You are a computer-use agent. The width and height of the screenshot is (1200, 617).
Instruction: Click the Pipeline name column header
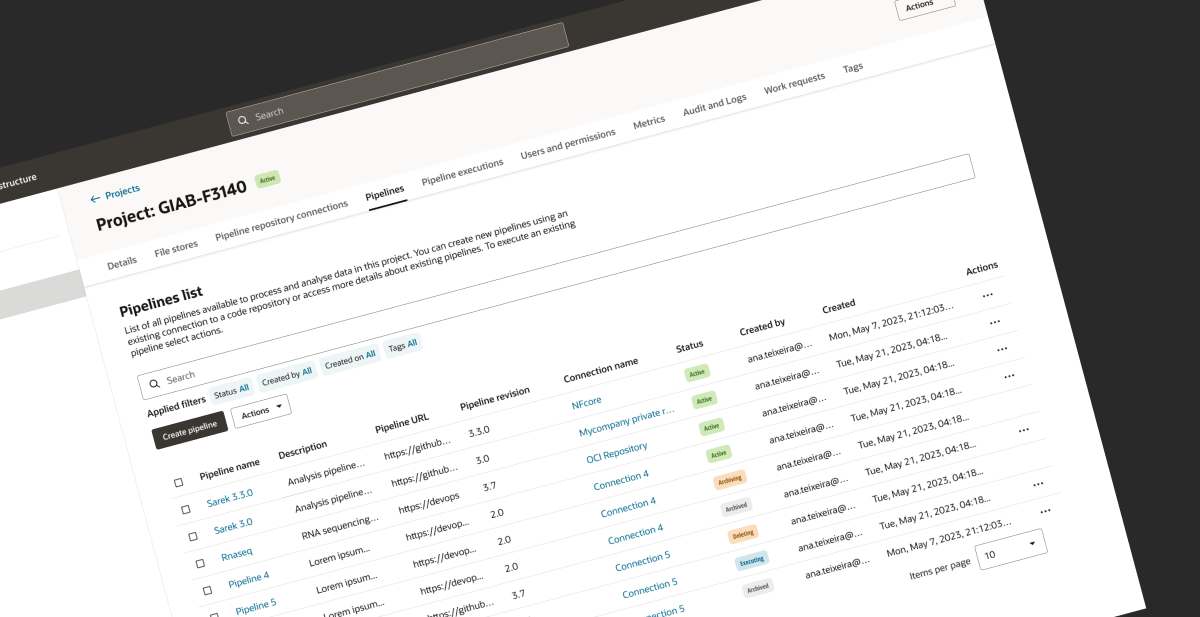point(230,469)
